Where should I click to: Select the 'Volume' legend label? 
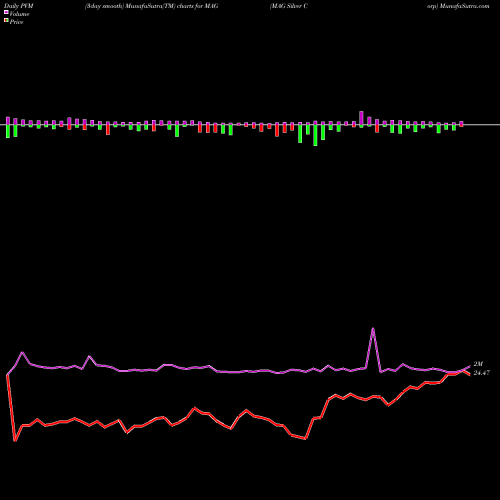coord(19,14)
